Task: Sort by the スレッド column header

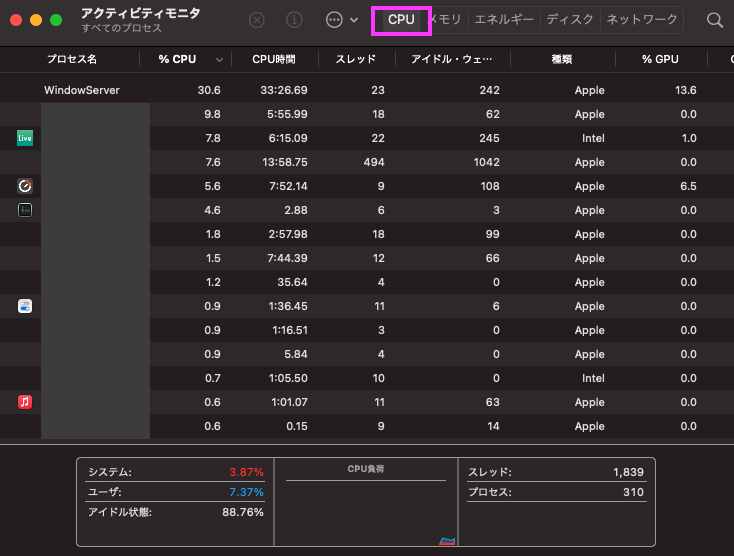Action: (356, 59)
